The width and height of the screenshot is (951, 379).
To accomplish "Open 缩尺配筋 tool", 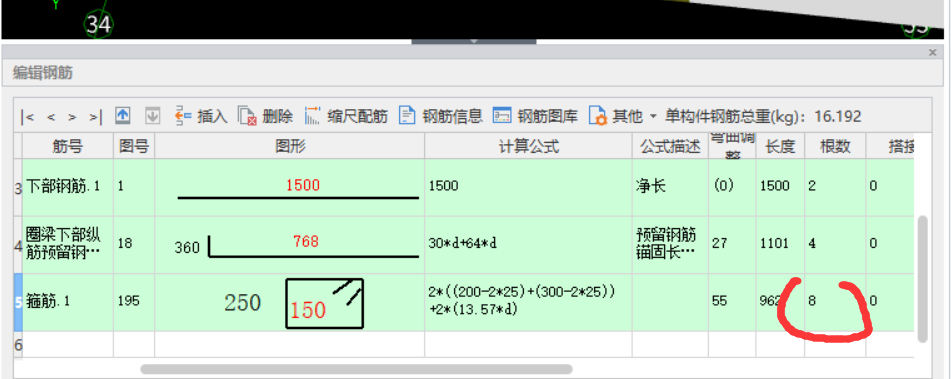I will tap(346, 116).
